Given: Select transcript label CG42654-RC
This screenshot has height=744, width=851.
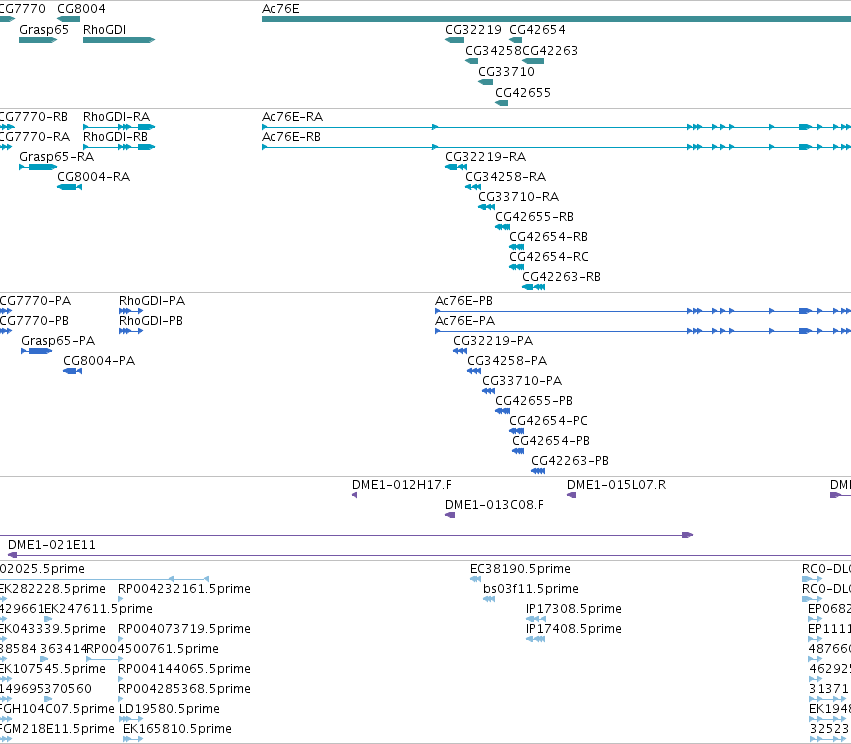Looking at the screenshot, I should (x=549, y=258).
